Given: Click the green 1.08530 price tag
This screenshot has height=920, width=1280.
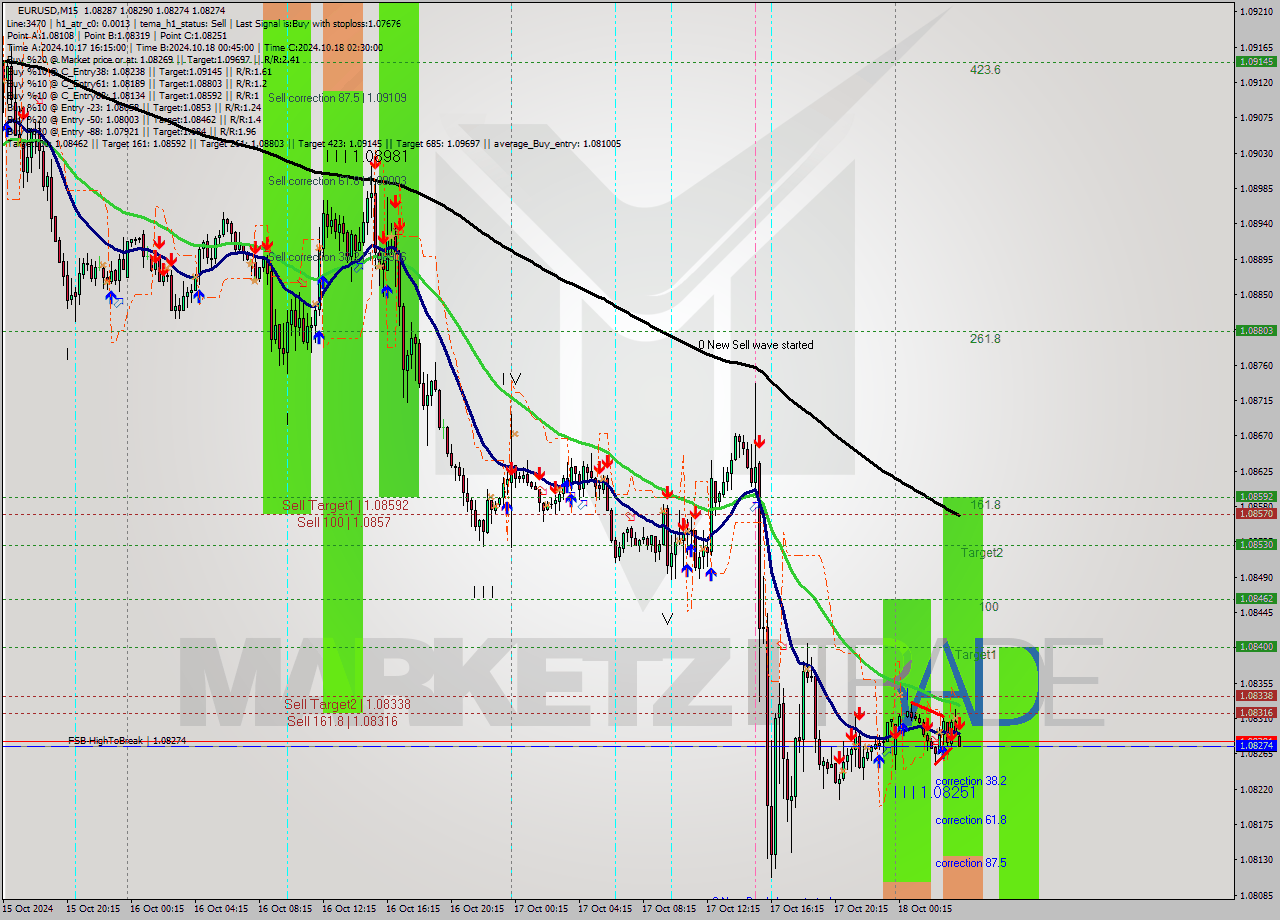Looking at the screenshot, I should coord(1257,544).
